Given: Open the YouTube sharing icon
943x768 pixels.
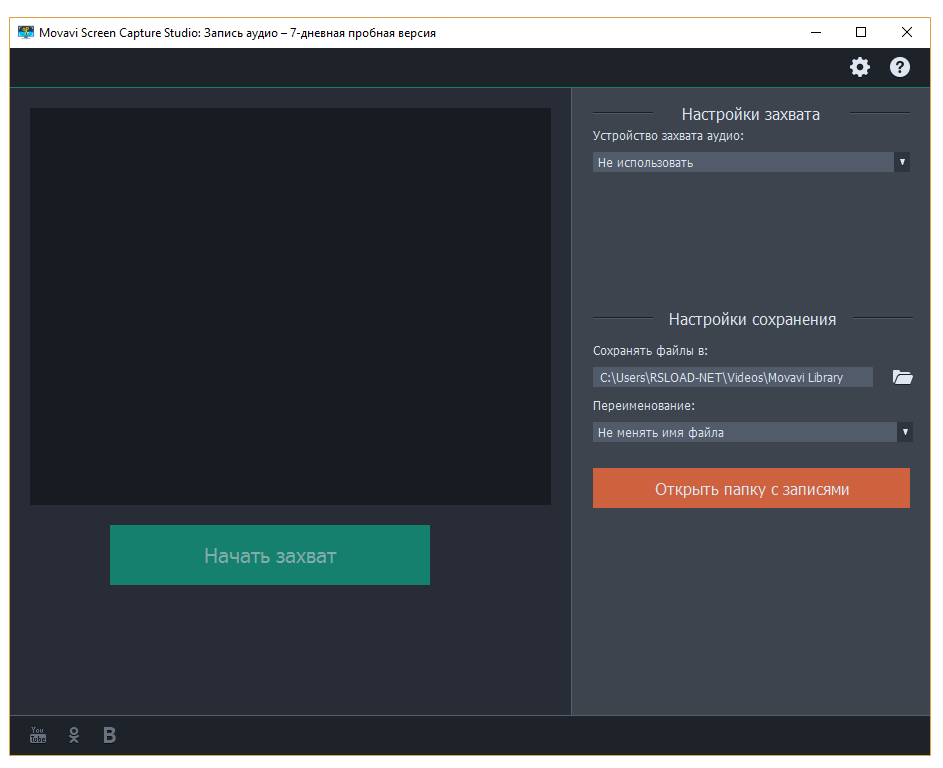Looking at the screenshot, I should coord(37,734).
